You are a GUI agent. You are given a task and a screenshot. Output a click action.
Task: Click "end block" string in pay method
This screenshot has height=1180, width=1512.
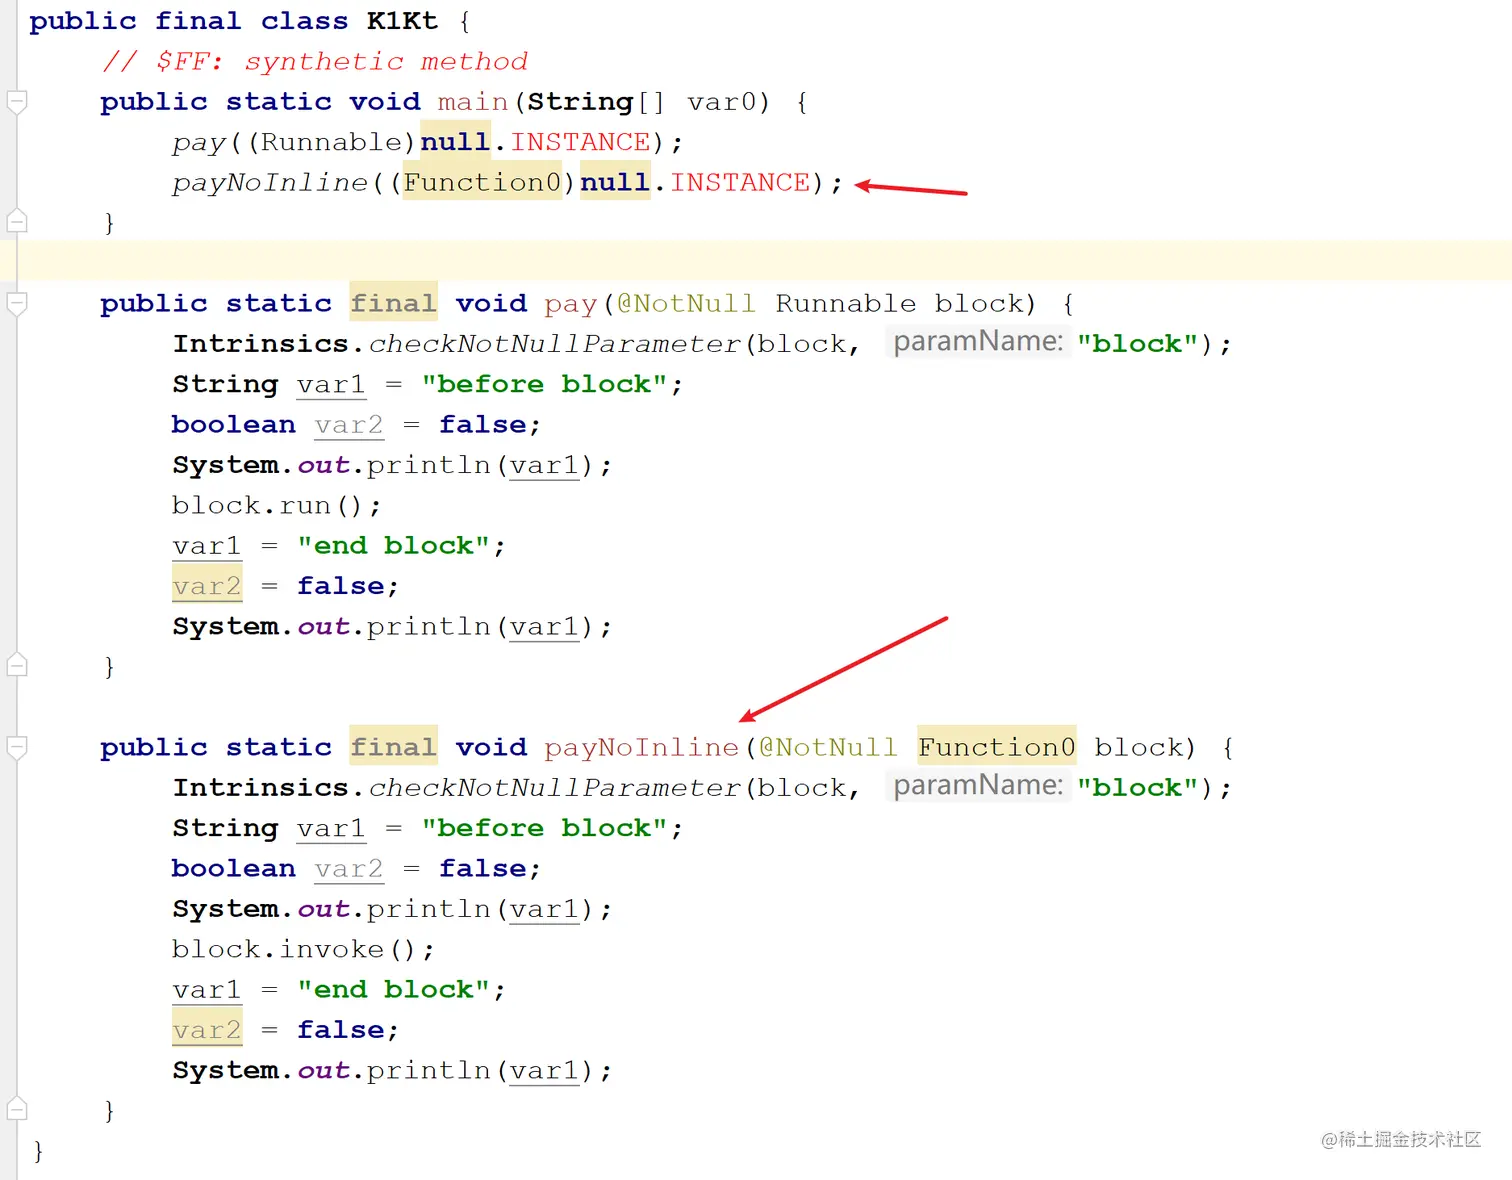tap(394, 545)
